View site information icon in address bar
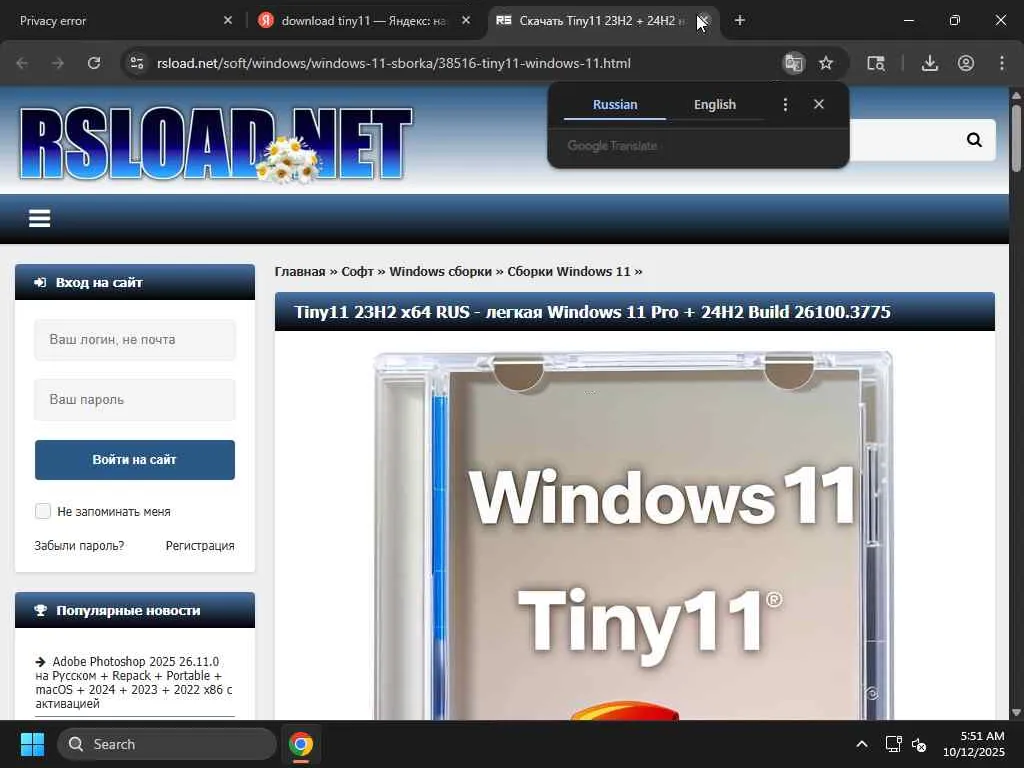This screenshot has width=1024, height=768. [137, 63]
